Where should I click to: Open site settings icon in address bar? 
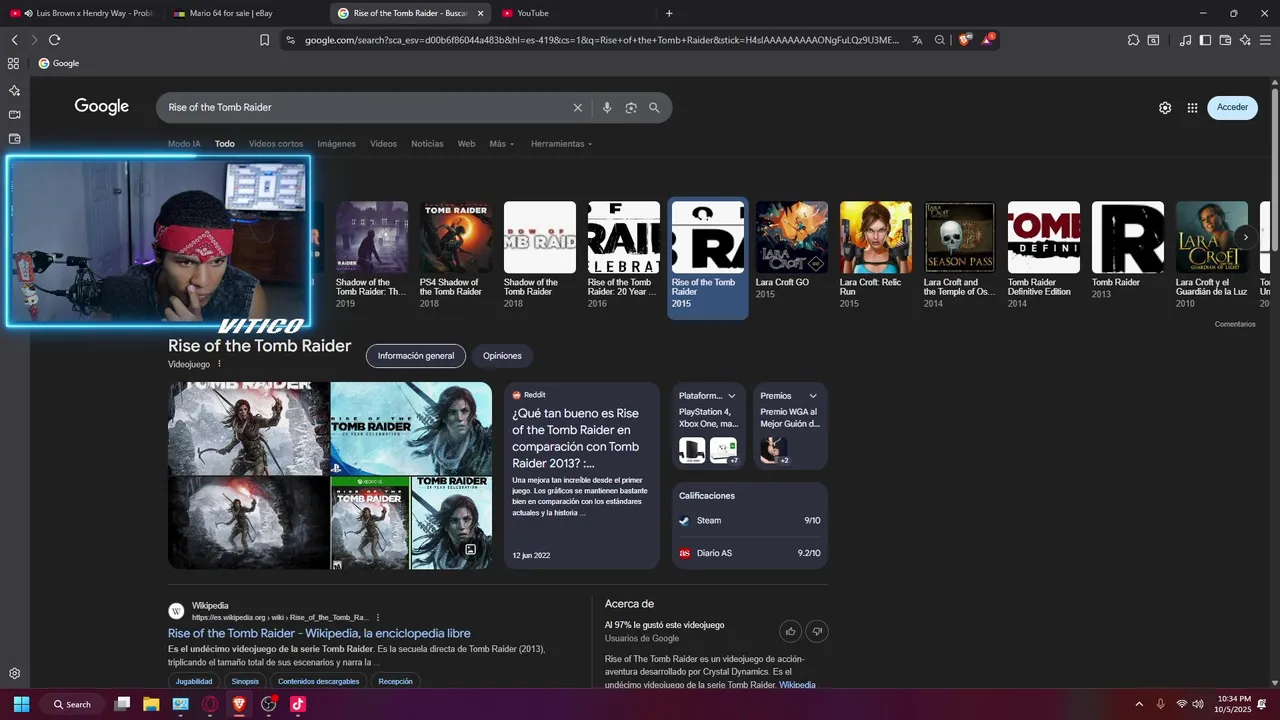[290, 40]
